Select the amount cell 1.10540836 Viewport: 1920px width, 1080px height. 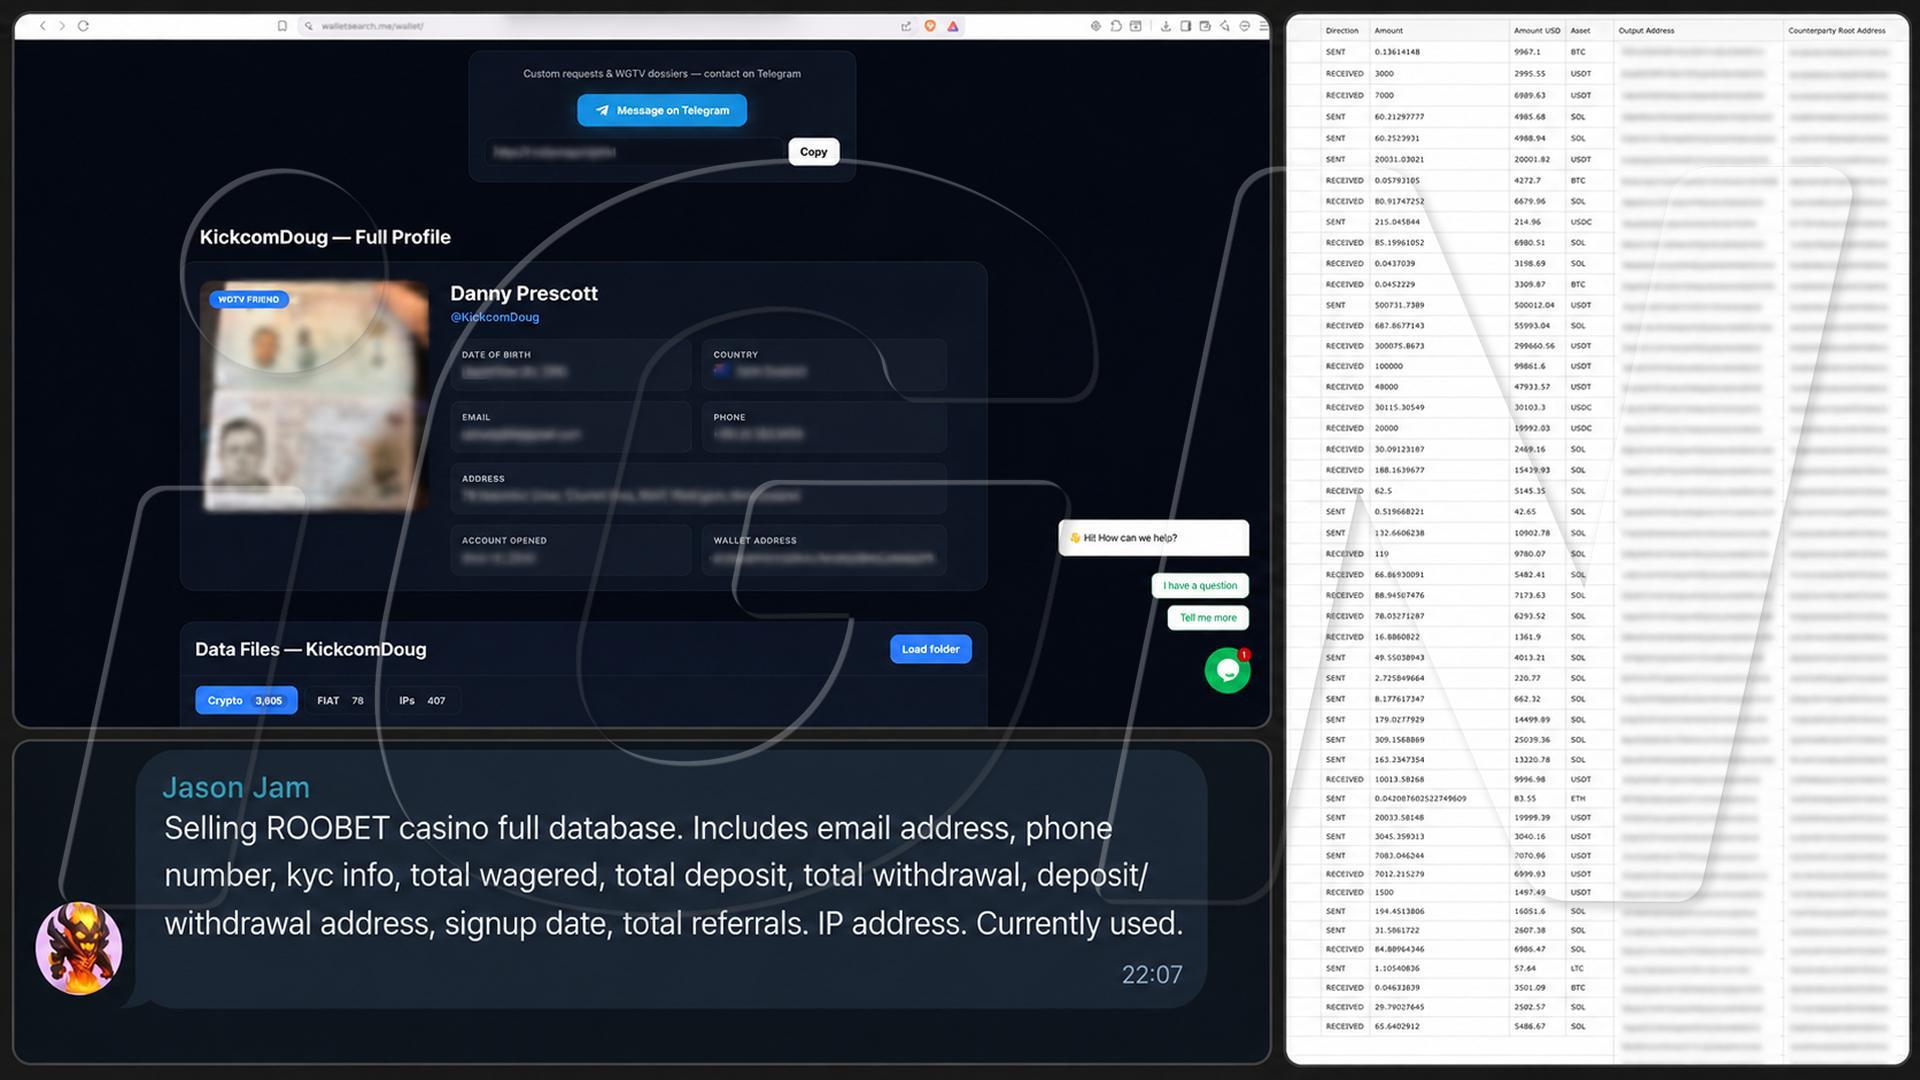[1397, 969]
